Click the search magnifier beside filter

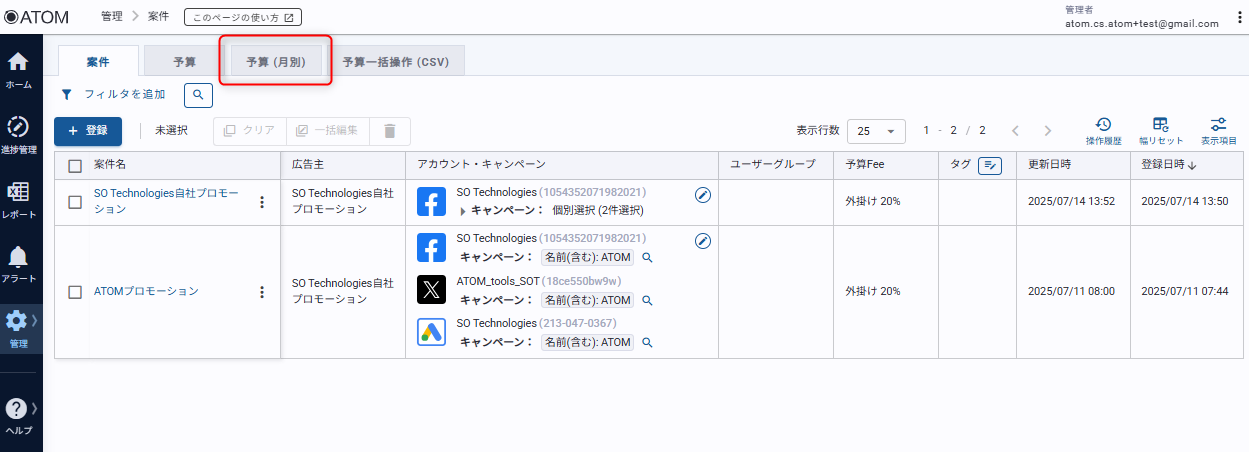[x=198, y=95]
